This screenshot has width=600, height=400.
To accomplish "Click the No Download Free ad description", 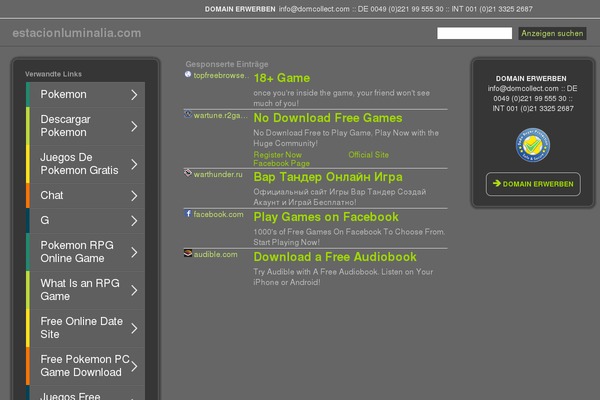I will (x=346, y=138).
